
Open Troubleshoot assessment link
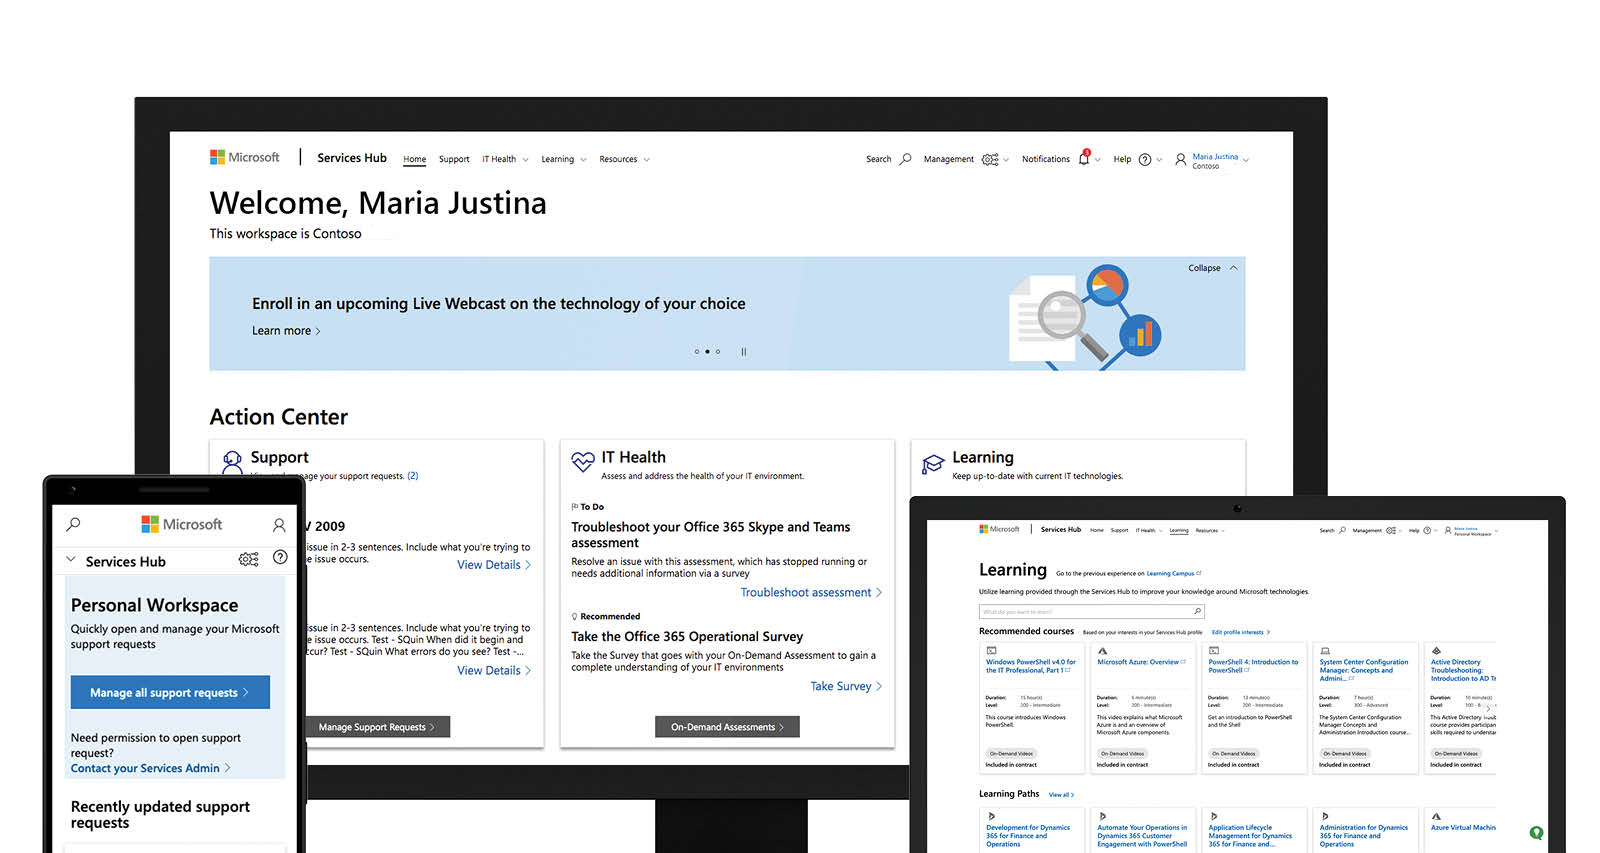811,593
